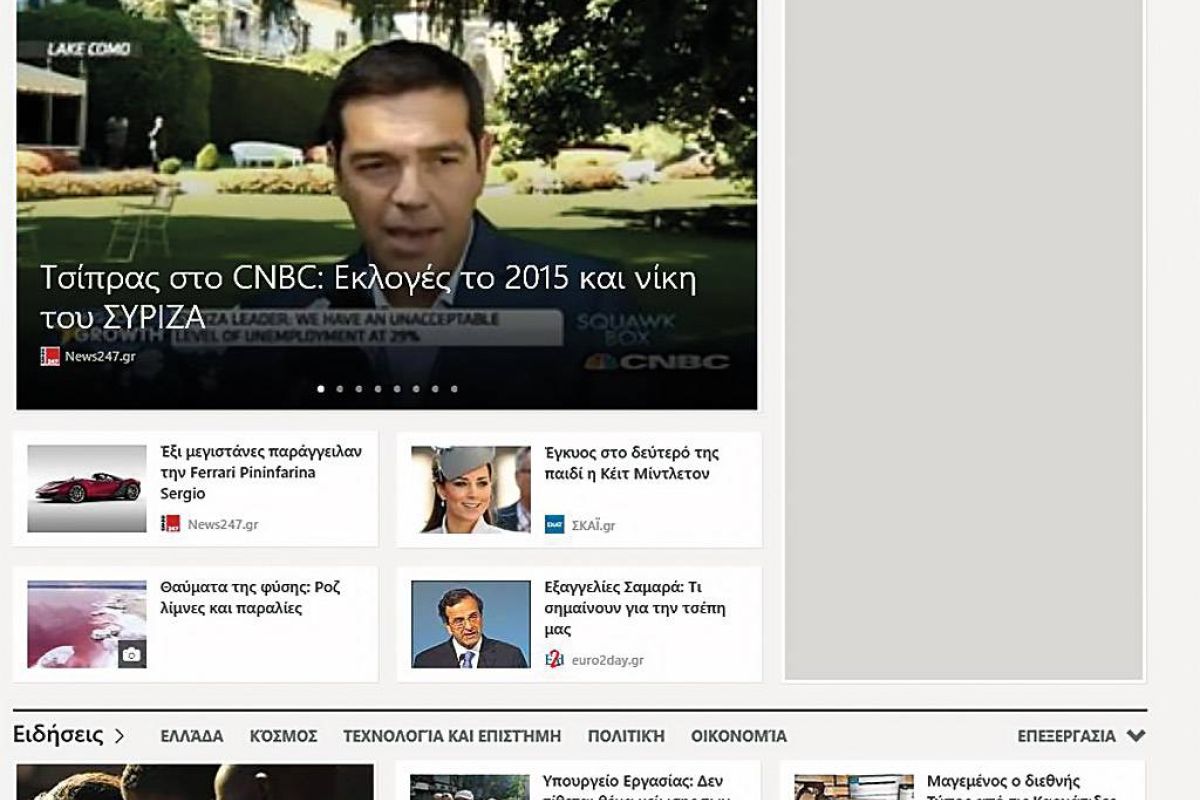Switch to the ΕΛΛΑΔΑ news tab
Image resolution: width=1200 pixels, height=800 pixels.
point(192,737)
